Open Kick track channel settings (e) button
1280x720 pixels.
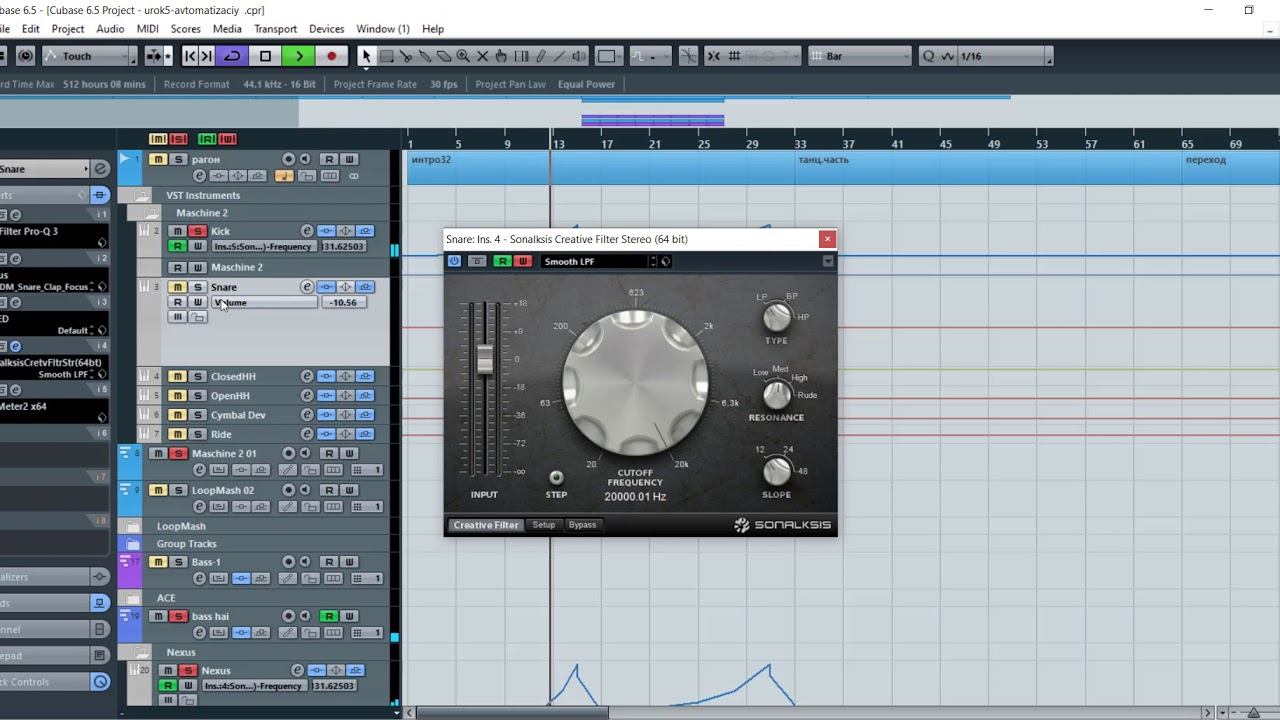[x=307, y=231]
